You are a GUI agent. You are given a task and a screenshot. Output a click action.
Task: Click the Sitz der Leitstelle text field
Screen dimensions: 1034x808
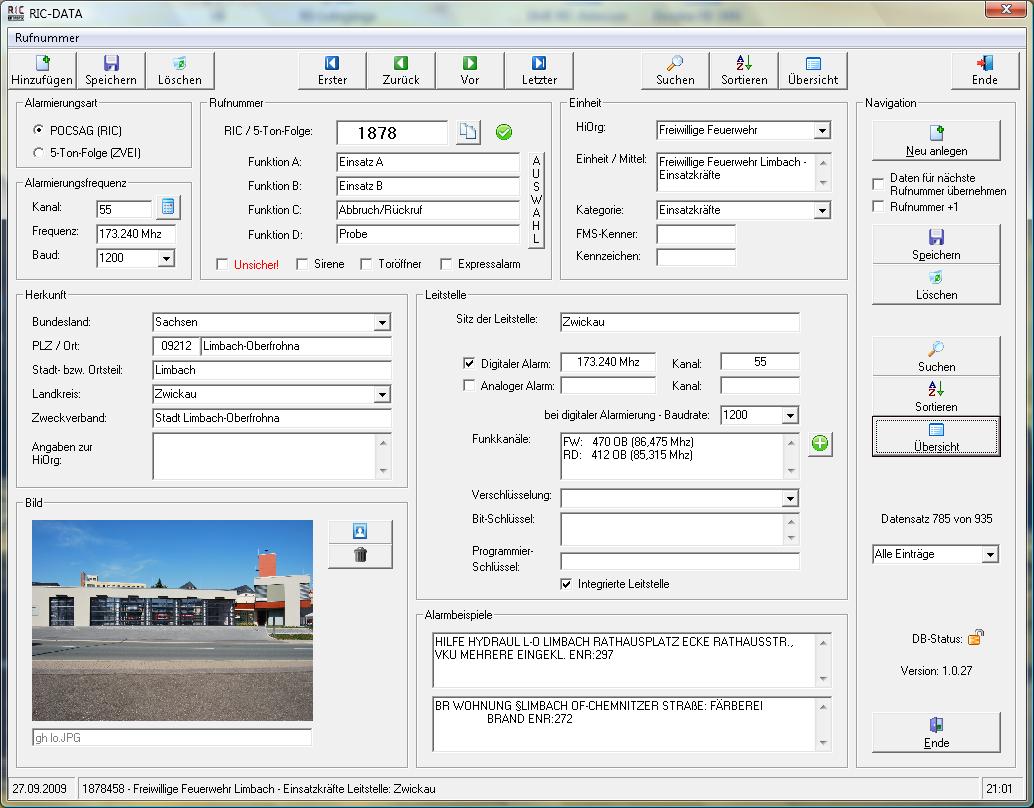(679, 322)
